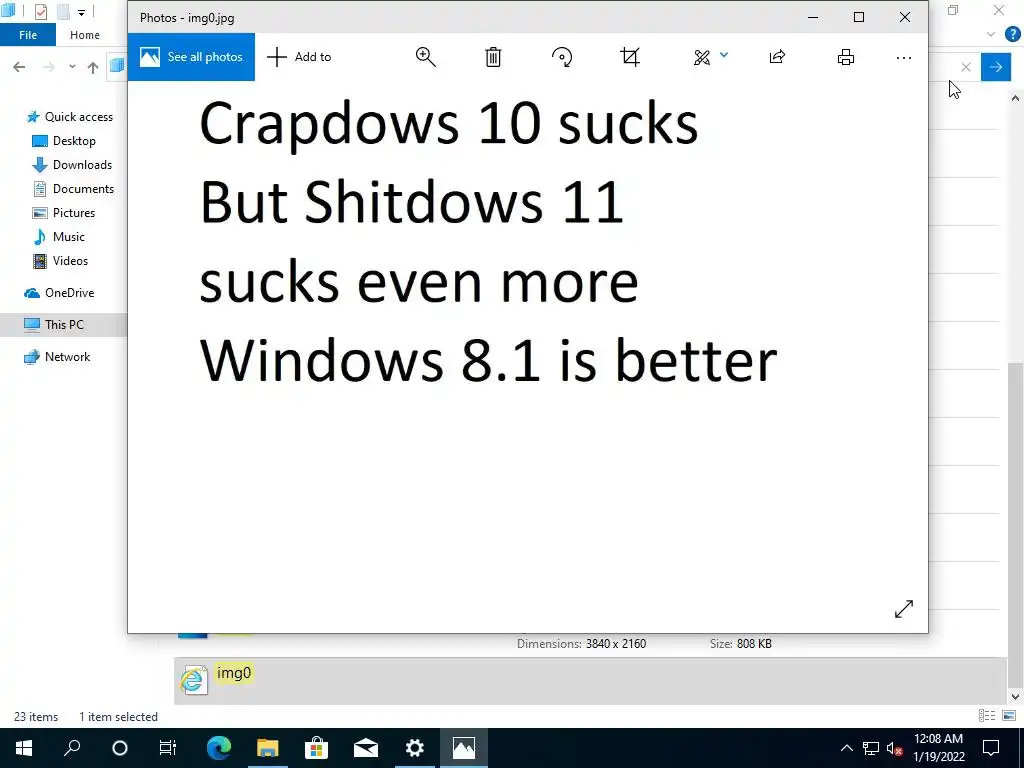Image resolution: width=1024 pixels, height=768 pixels.
Task: Click See all photos button
Action: click(x=191, y=57)
